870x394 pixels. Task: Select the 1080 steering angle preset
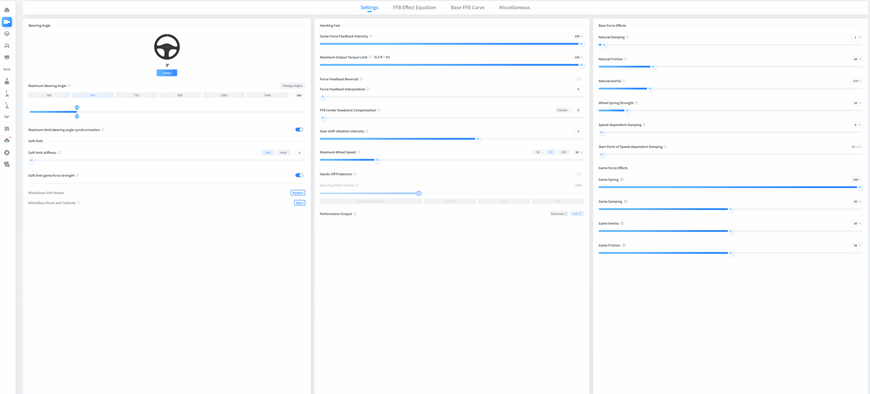[x=224, y=95]
